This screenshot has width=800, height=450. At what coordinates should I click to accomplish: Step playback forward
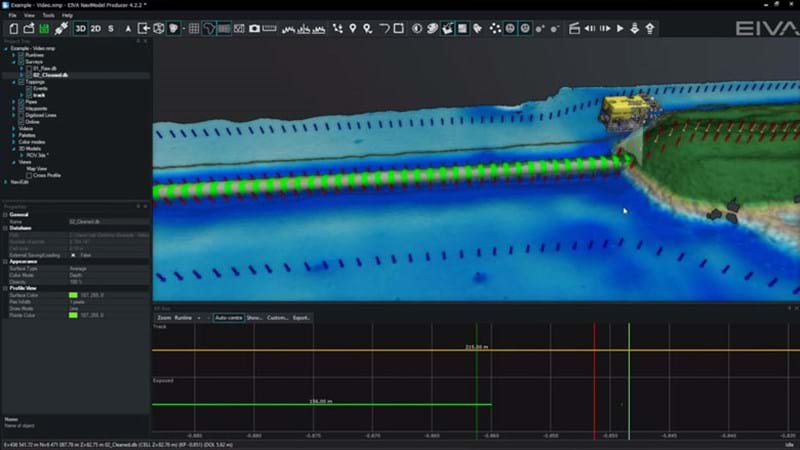(x=605, y=29)
